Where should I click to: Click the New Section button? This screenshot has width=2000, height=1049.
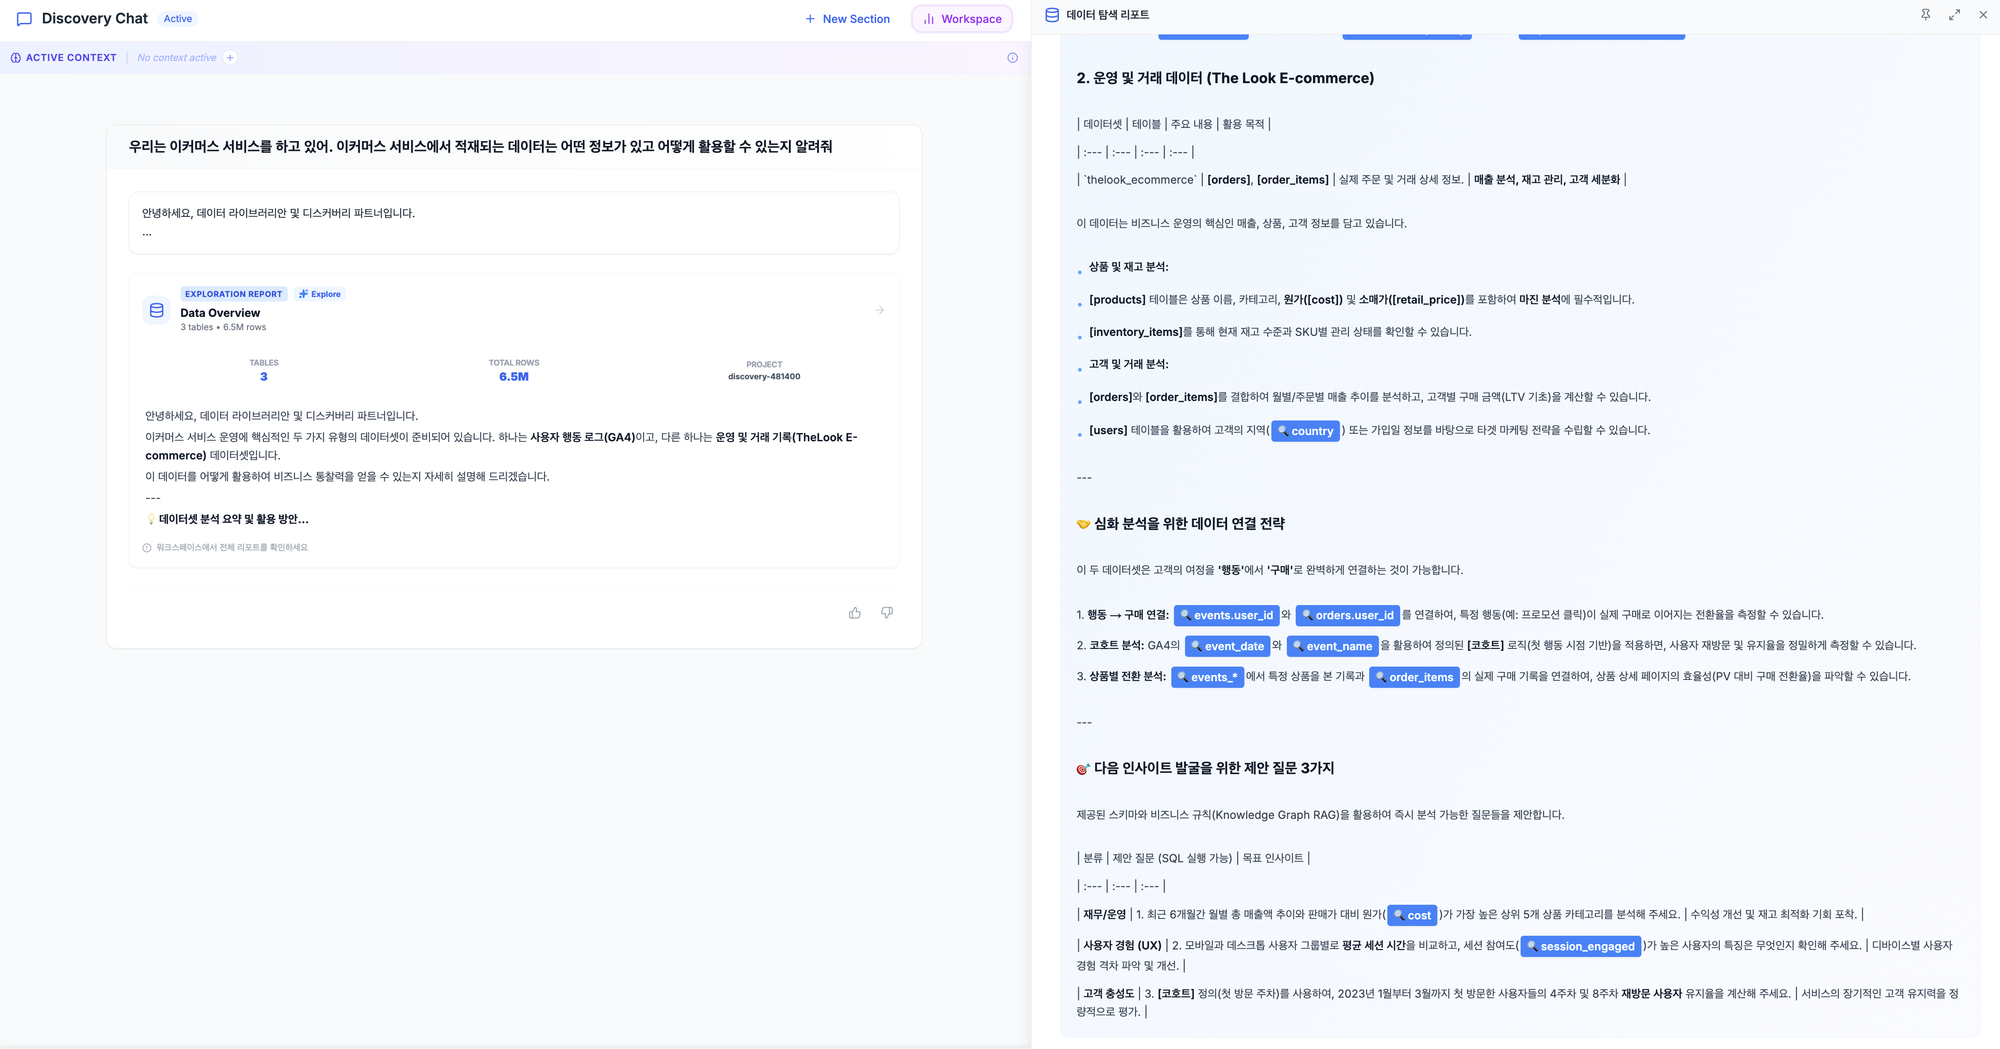click(x=847, y=19)
